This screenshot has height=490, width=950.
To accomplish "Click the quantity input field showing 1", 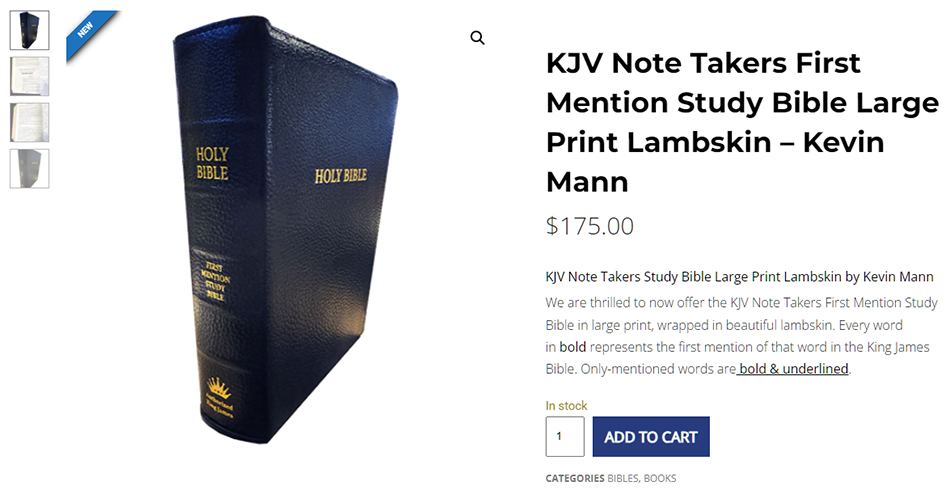I will pyautogui.click(x=565, y=436).
